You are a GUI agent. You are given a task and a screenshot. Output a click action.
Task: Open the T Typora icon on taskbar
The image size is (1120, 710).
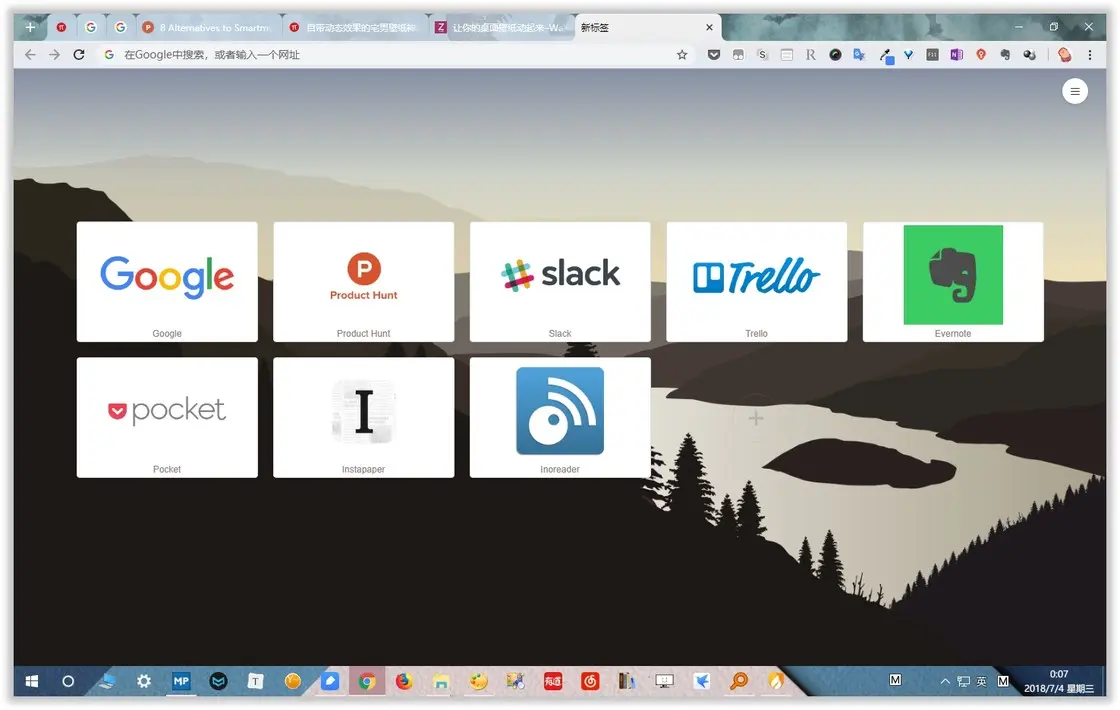click(x=255, y=681)
